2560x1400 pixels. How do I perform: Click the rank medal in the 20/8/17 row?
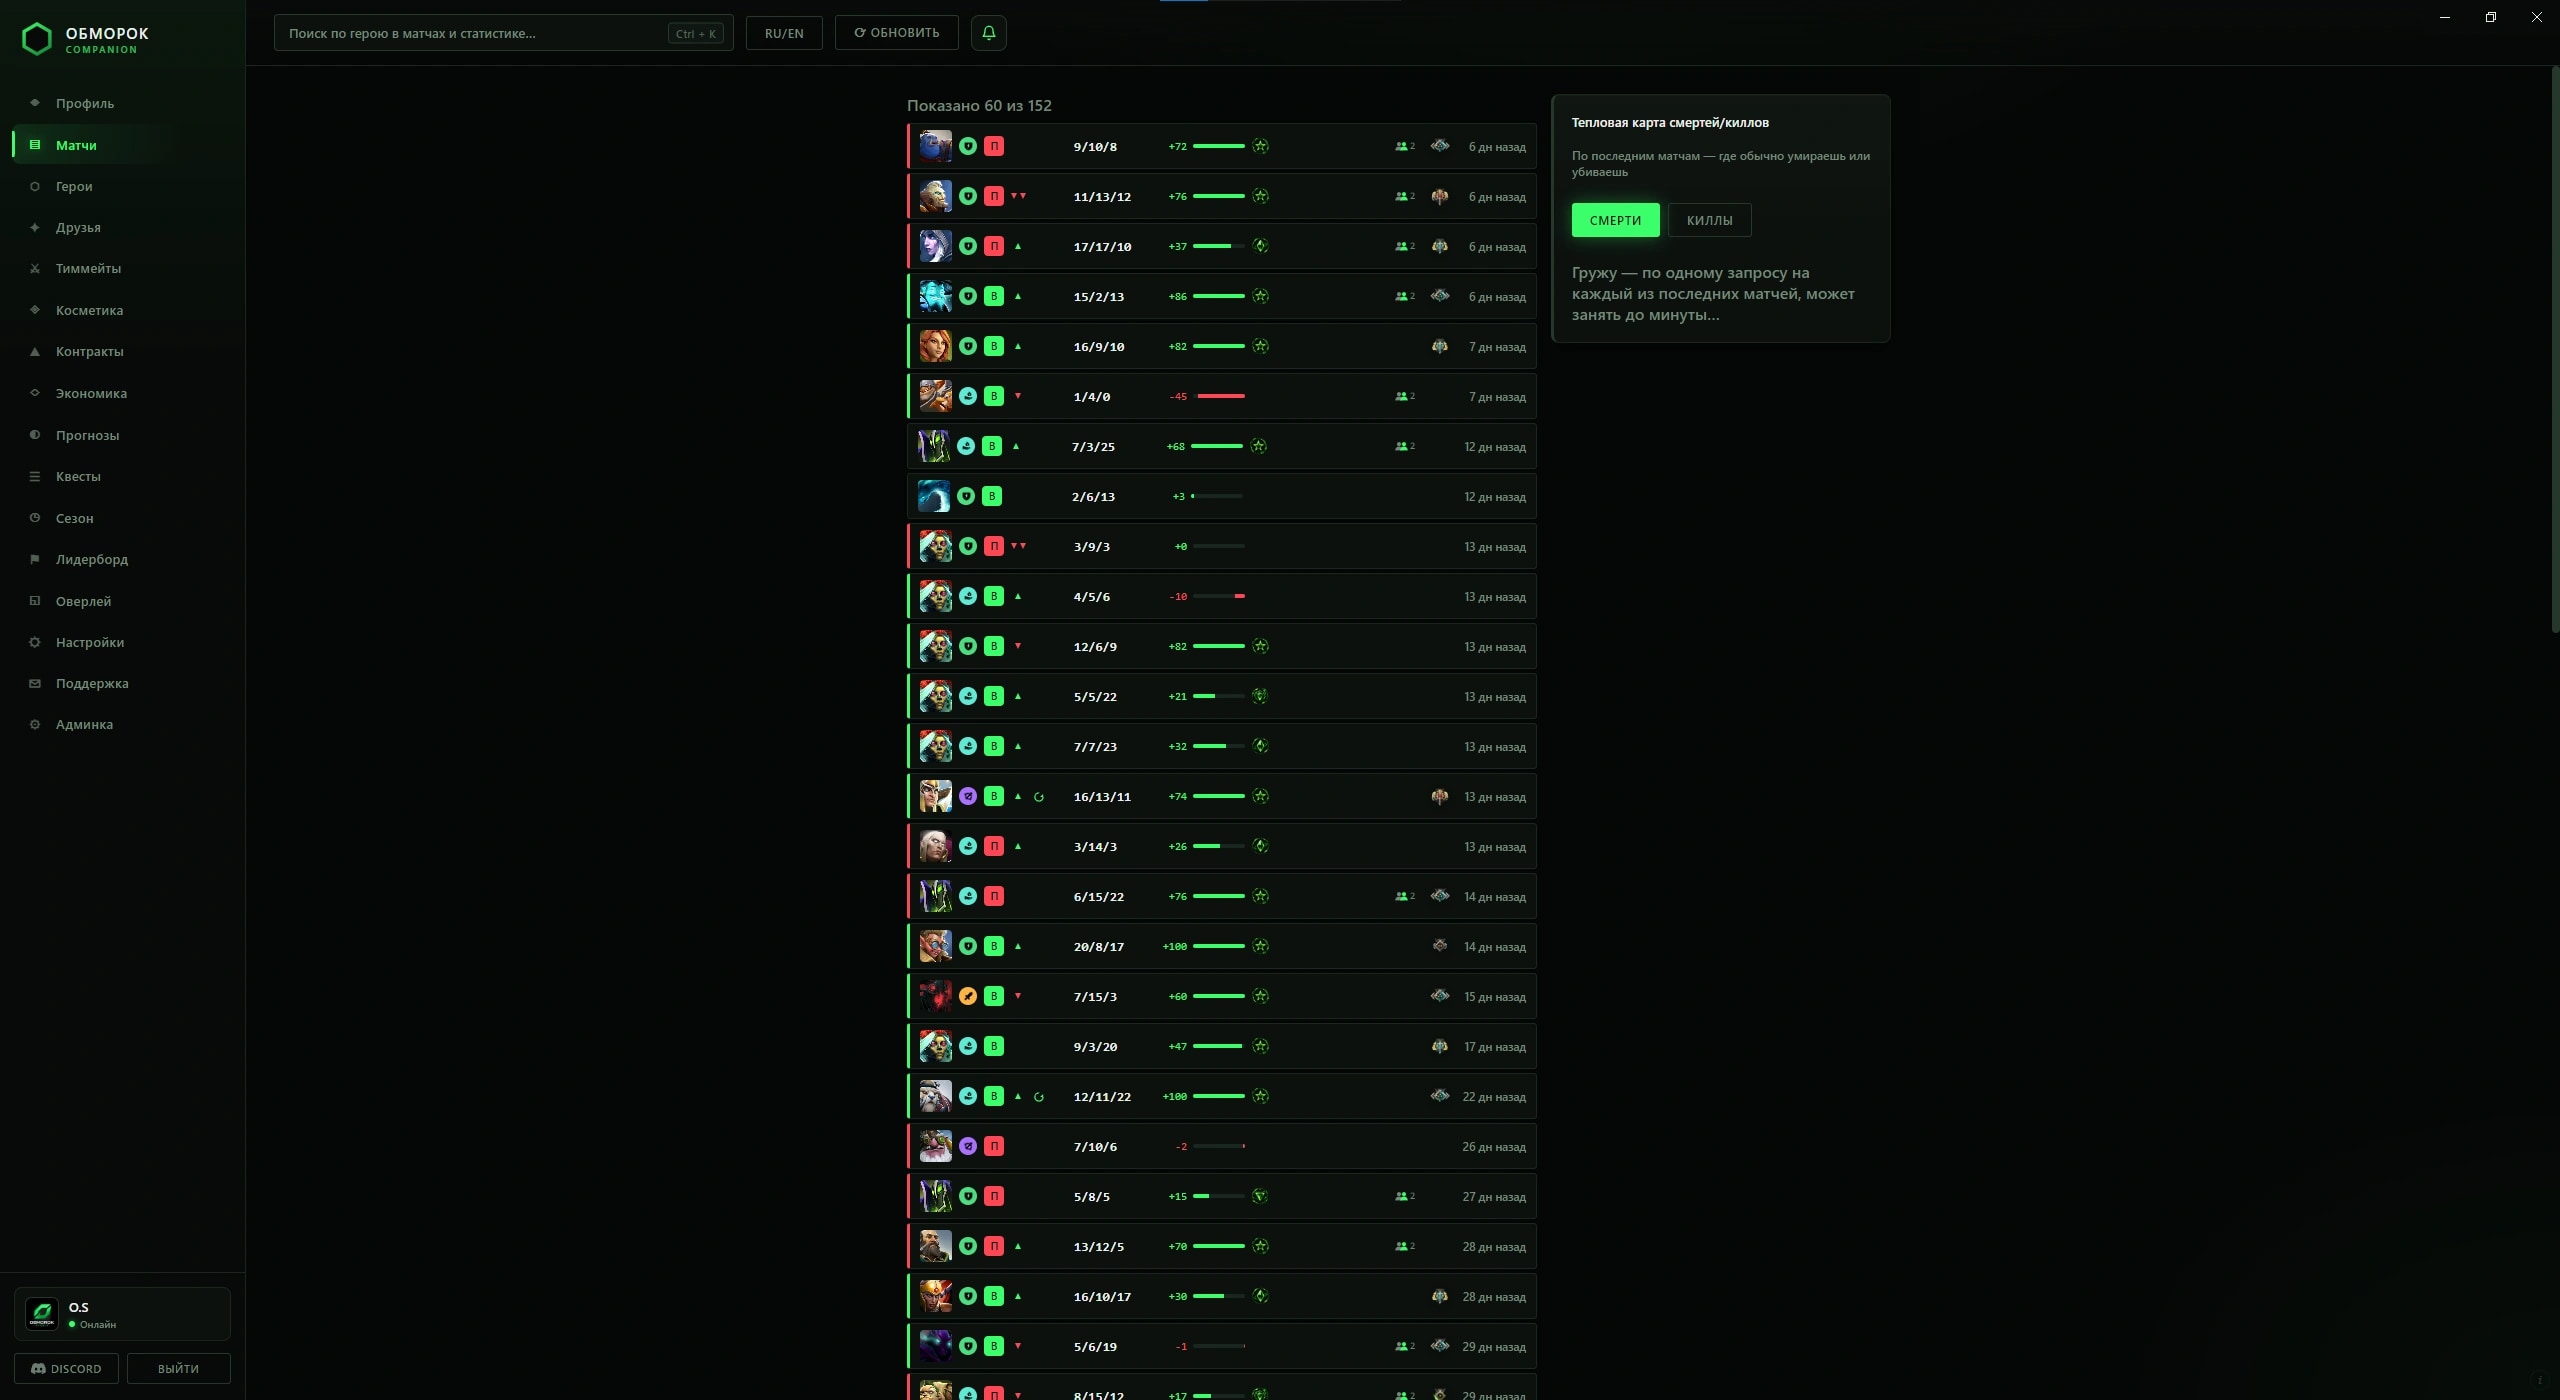pos(1439,946)
